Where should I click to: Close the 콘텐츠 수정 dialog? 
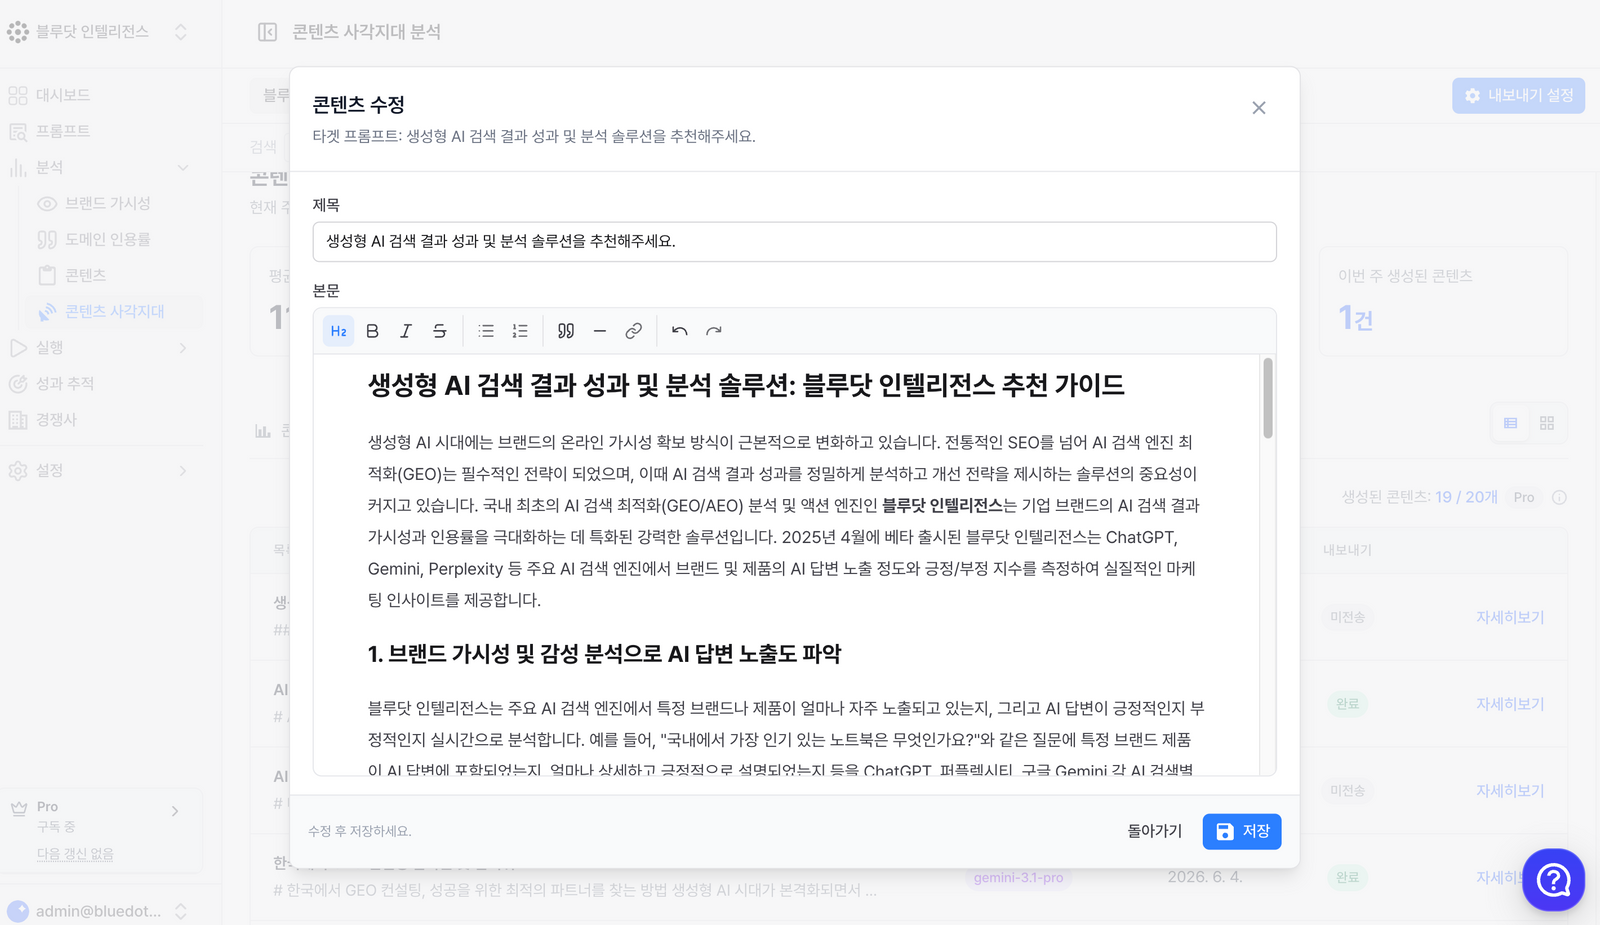pyautogui.click(x=1259, y=108)
